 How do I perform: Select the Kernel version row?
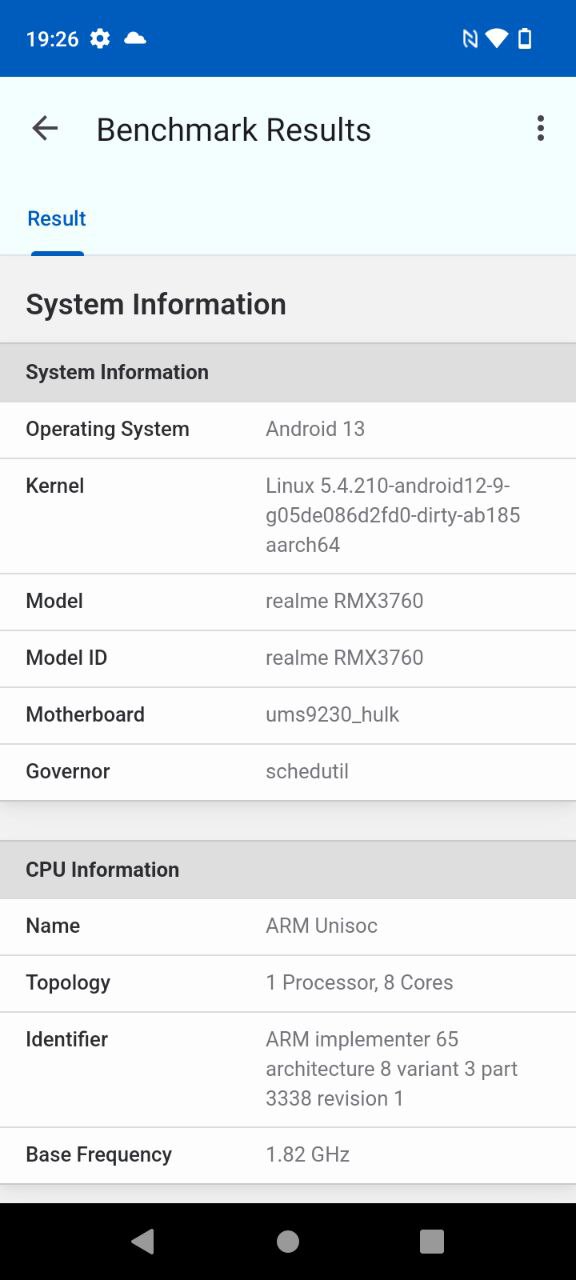tap(288, 516)
